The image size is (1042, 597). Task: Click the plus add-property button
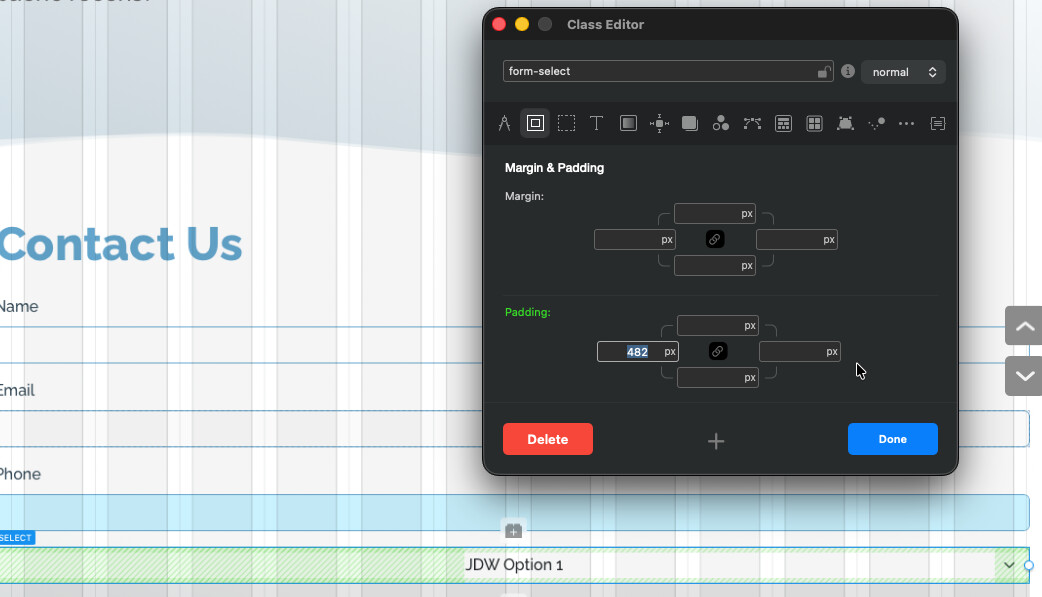[x=716, y=441]
